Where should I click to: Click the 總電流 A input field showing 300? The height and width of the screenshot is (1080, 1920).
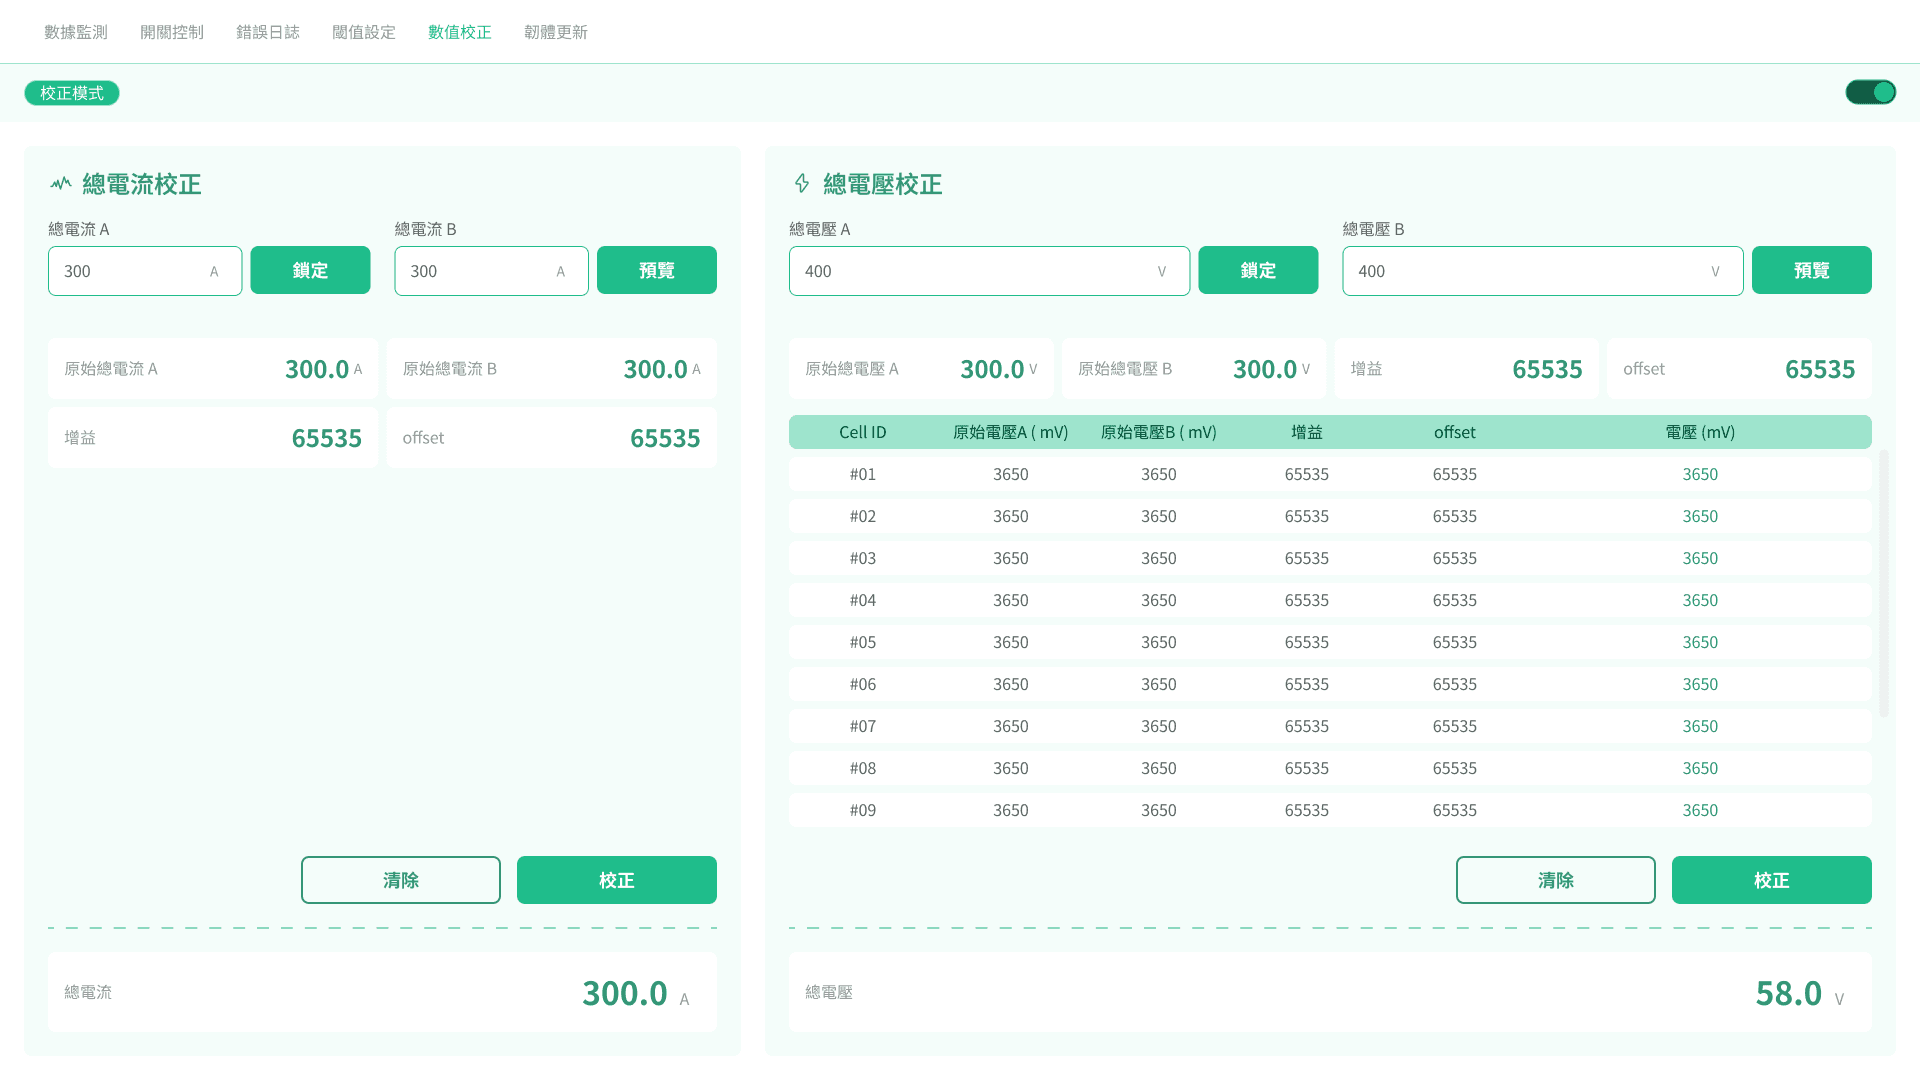tap(144, 270)
